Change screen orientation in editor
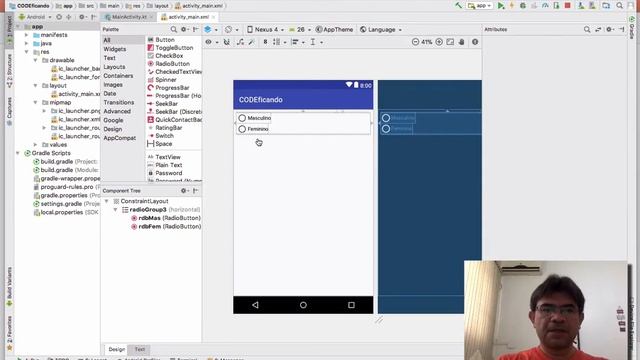Image resolution: width=640 pixels, height=360 pixels. tap(231, 29)
